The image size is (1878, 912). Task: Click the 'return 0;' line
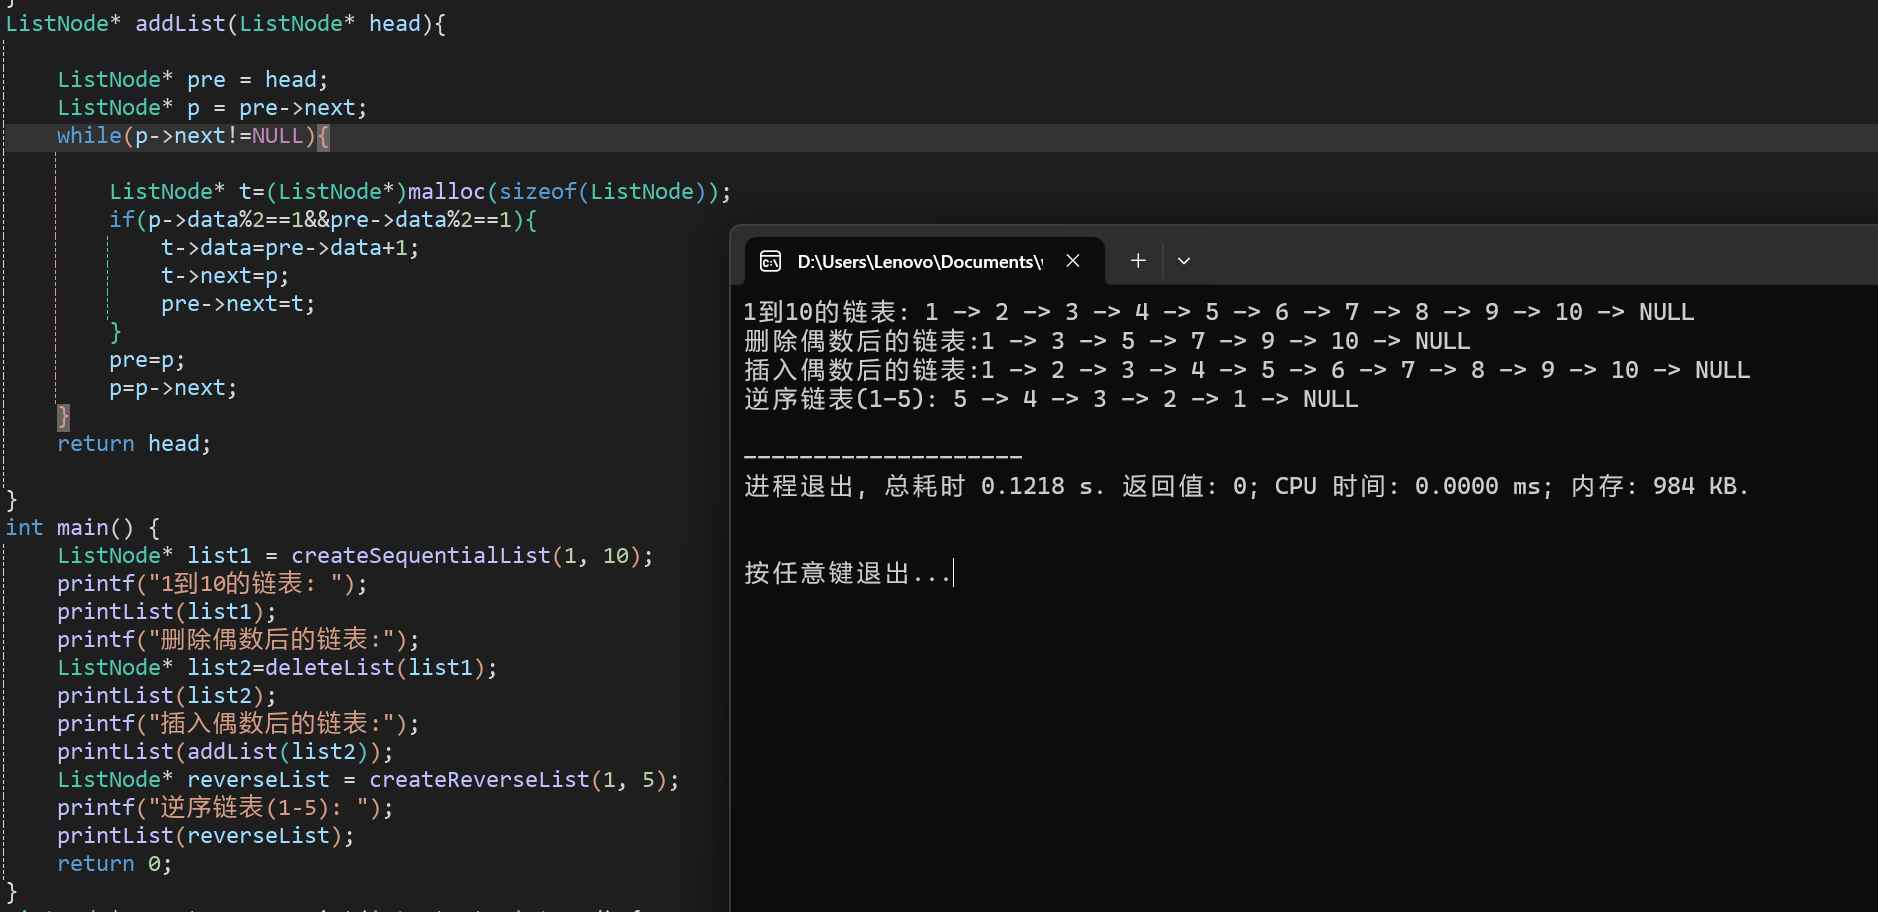[114, 864]
